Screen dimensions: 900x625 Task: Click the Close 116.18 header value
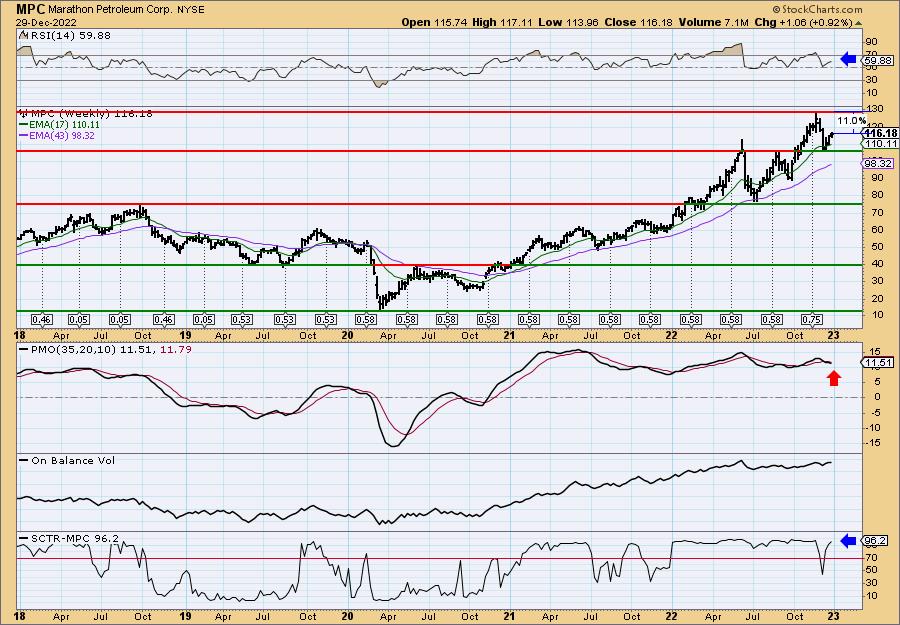(x=639, y=22)
